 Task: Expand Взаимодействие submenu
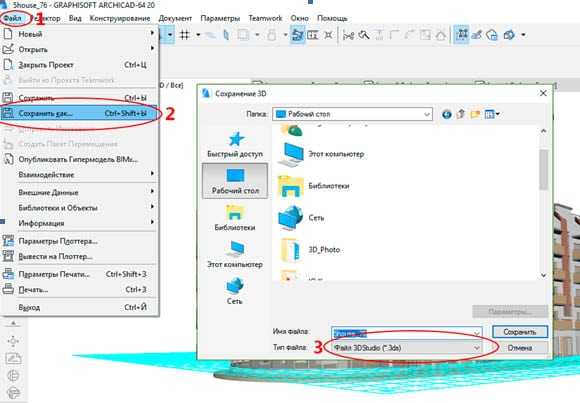click(x=79, y=174)
